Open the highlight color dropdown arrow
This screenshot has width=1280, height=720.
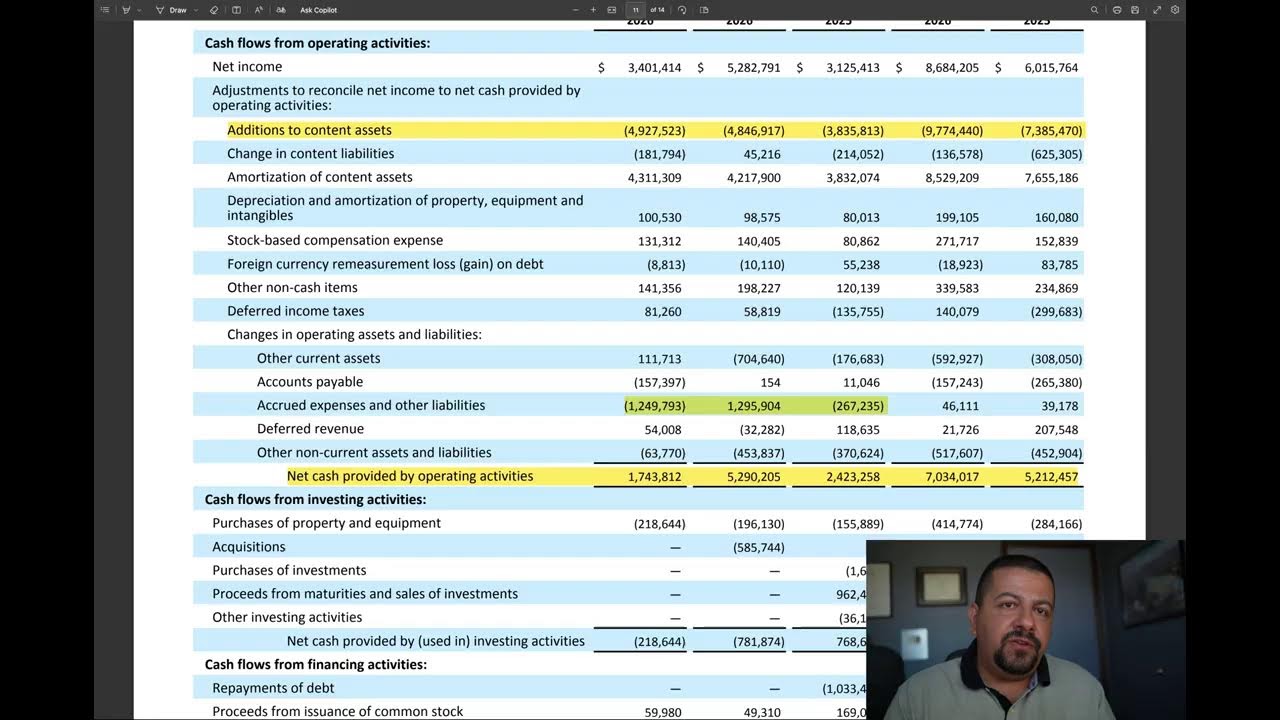[x=140, y=10]
